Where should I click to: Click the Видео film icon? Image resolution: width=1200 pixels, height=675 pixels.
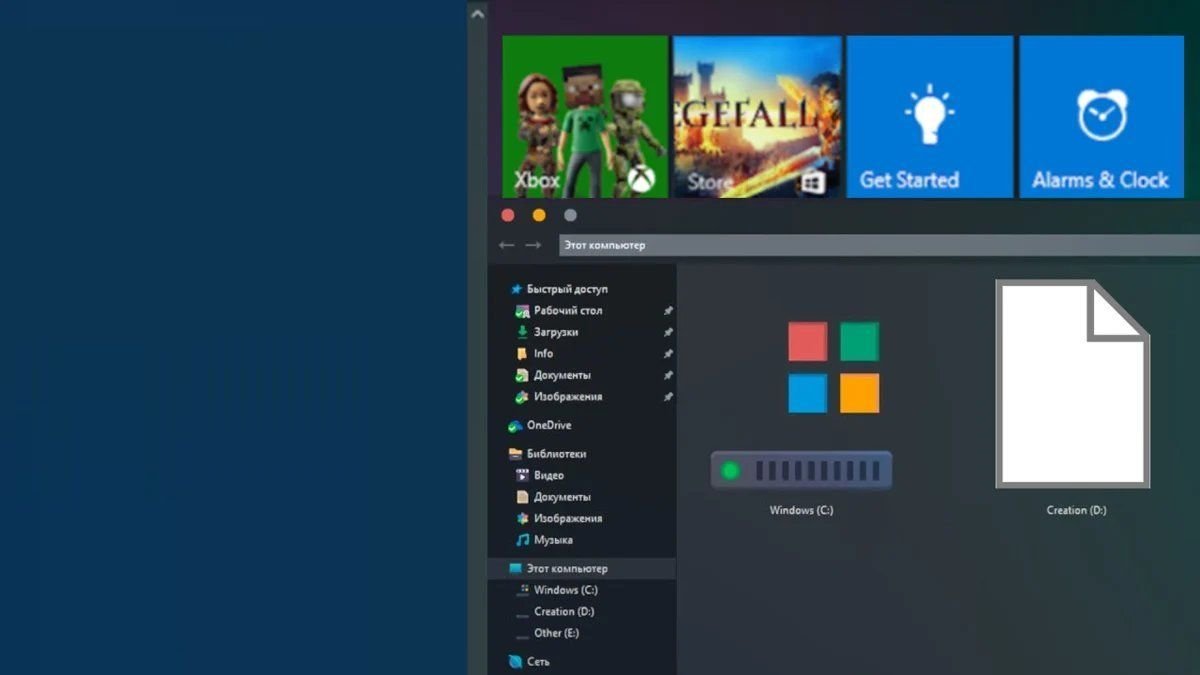tap(521, 476)
